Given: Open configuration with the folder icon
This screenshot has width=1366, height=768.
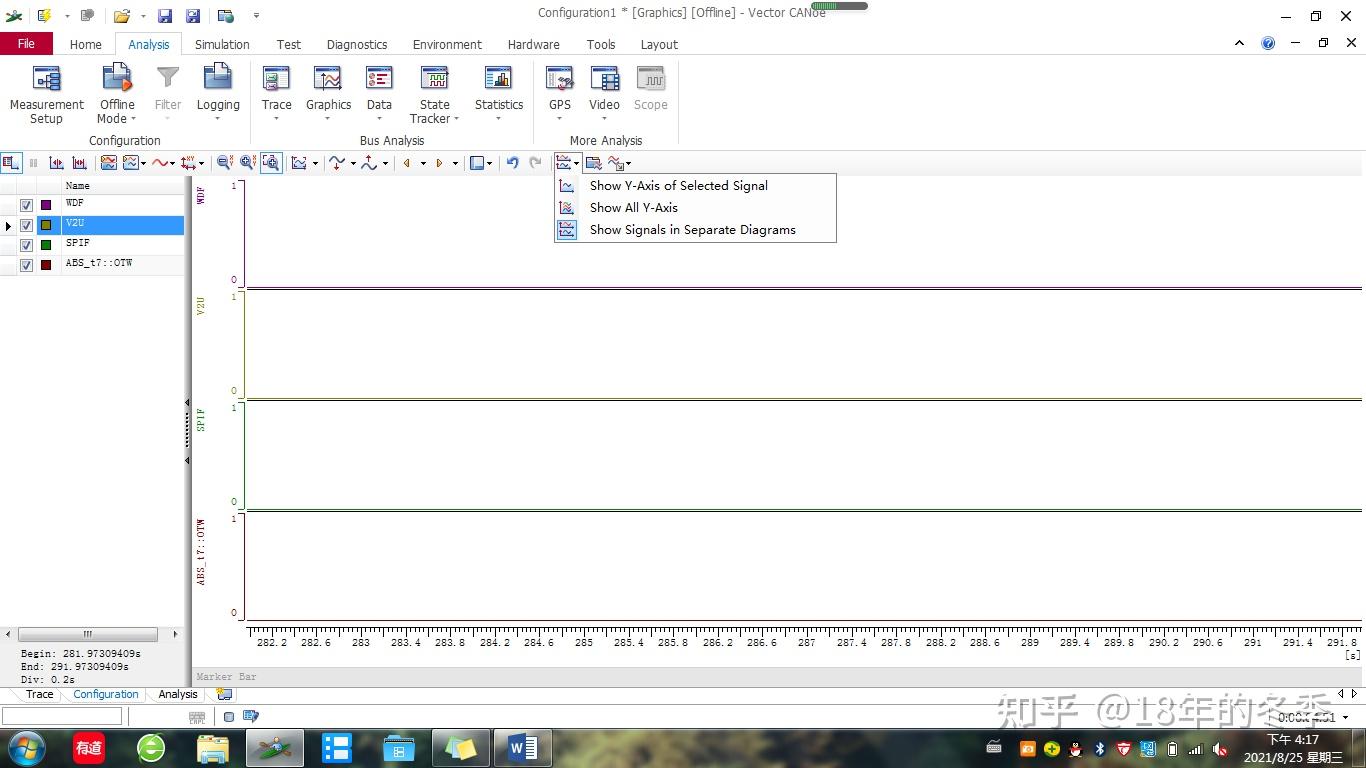Looking at the screenshot, I should coord(121,16).
